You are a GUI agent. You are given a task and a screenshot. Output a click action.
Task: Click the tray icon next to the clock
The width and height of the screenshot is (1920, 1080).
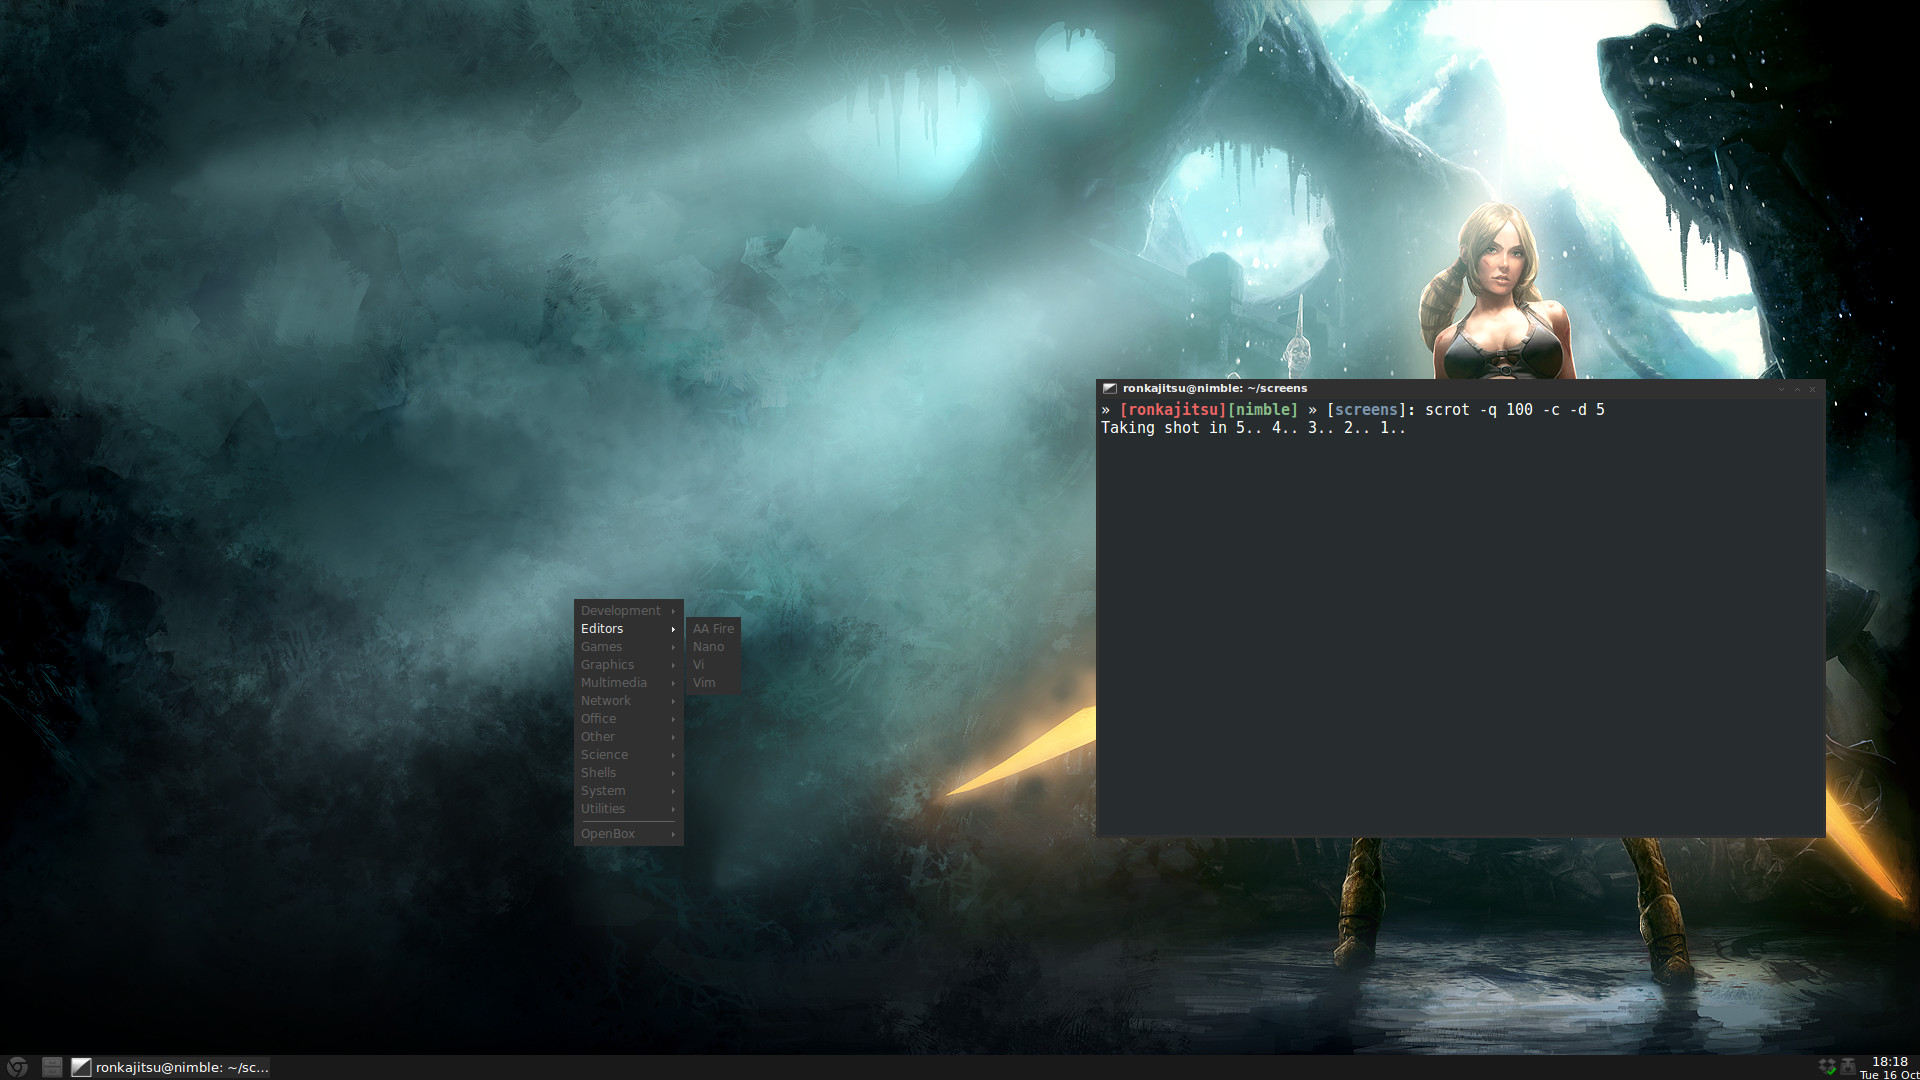tap(1848, 1067)
